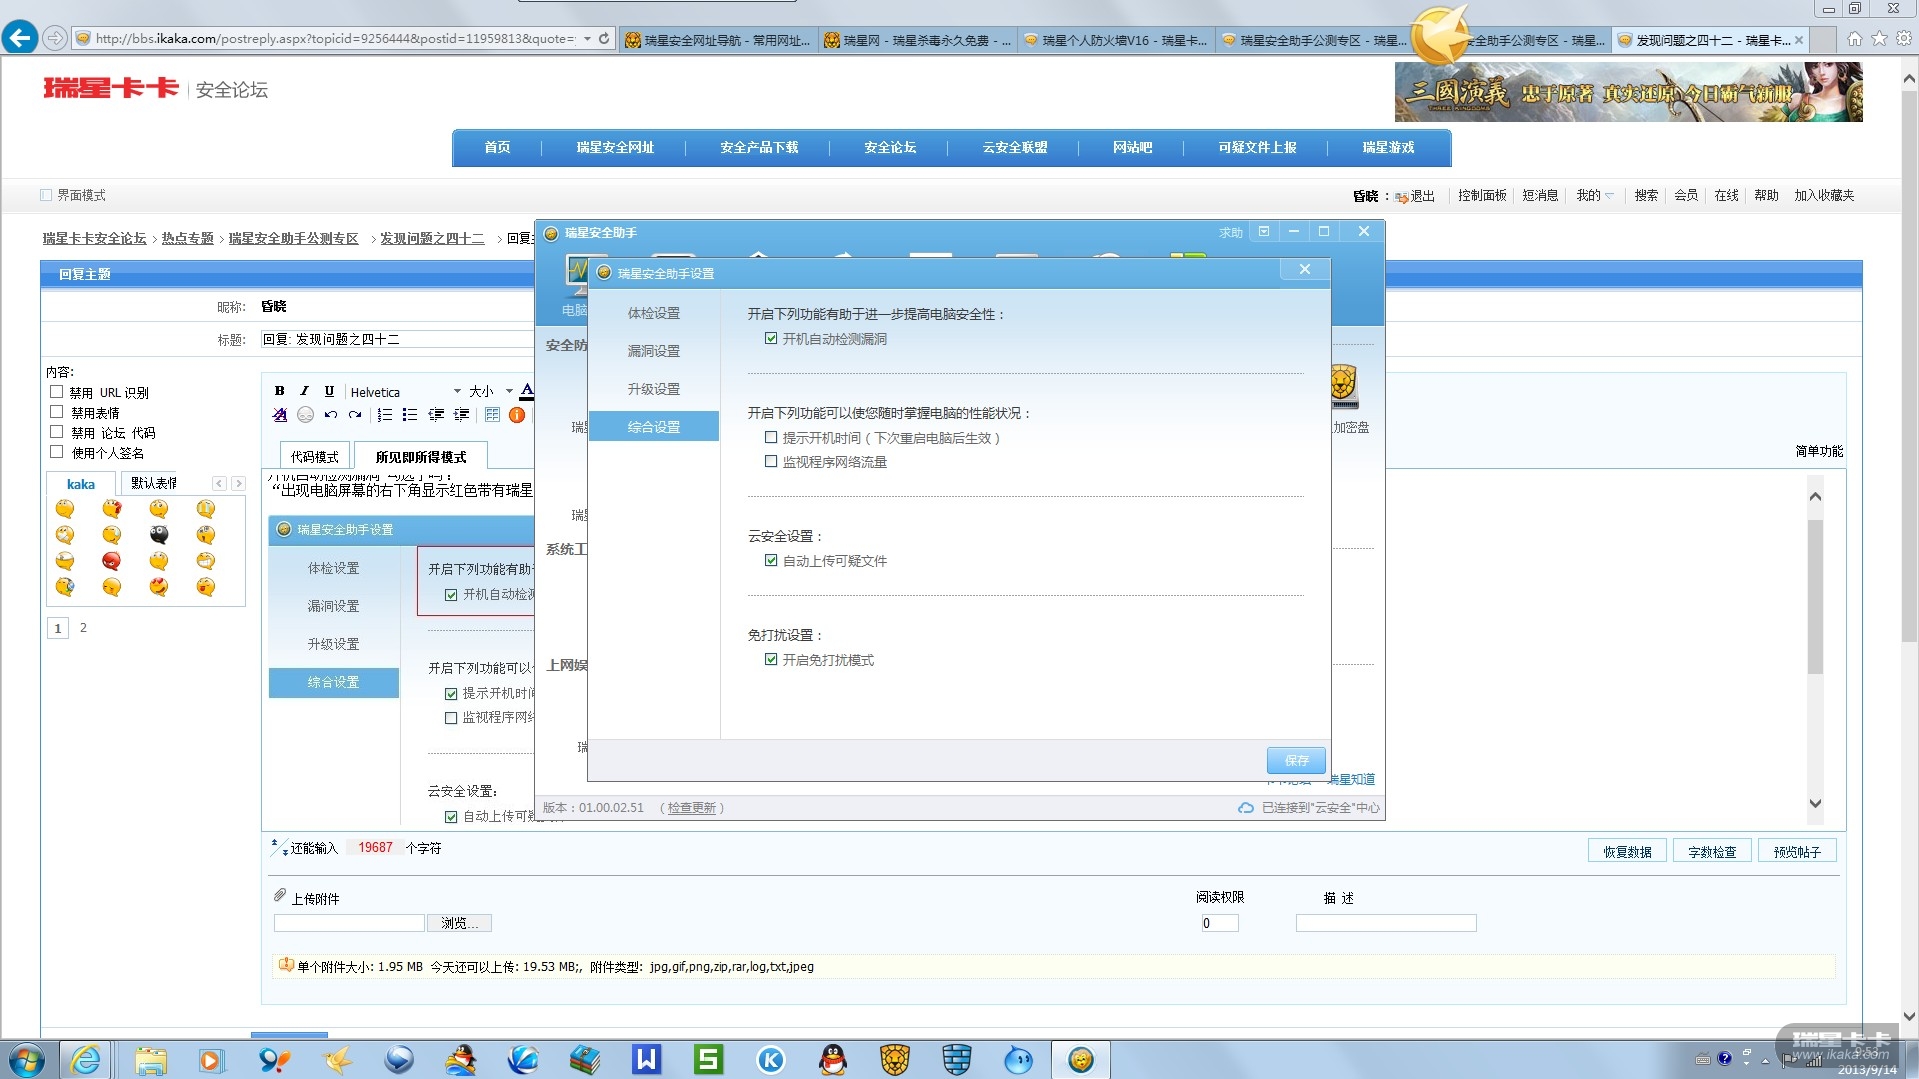Click the insert table icon
Viewport: 1919px width, 1079px height.
point(492,415)
